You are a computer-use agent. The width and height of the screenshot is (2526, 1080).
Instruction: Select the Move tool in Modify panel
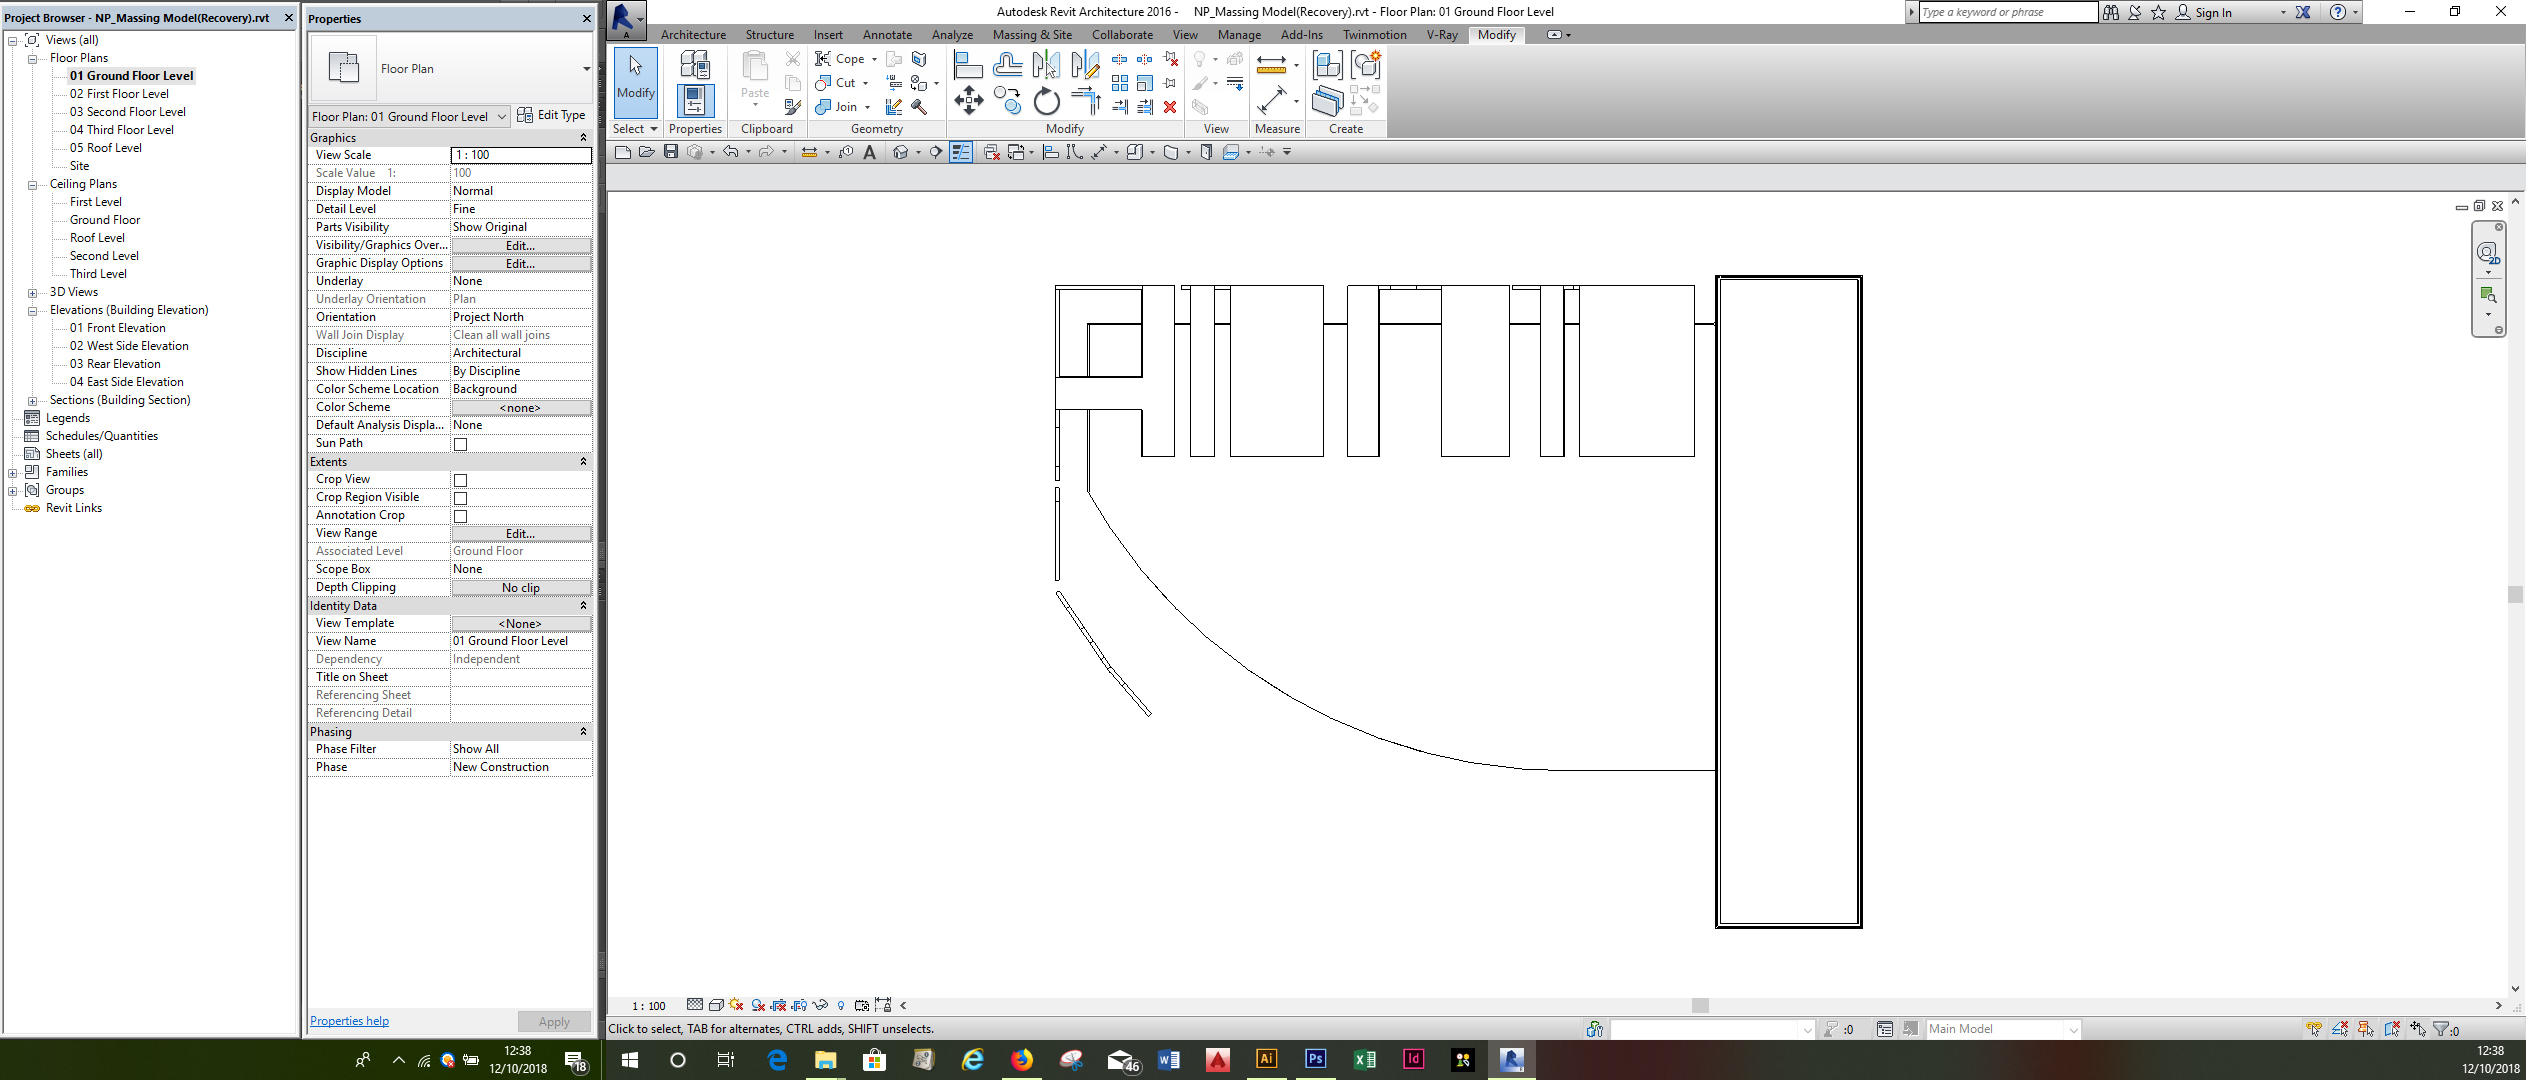tap(968, 100)
